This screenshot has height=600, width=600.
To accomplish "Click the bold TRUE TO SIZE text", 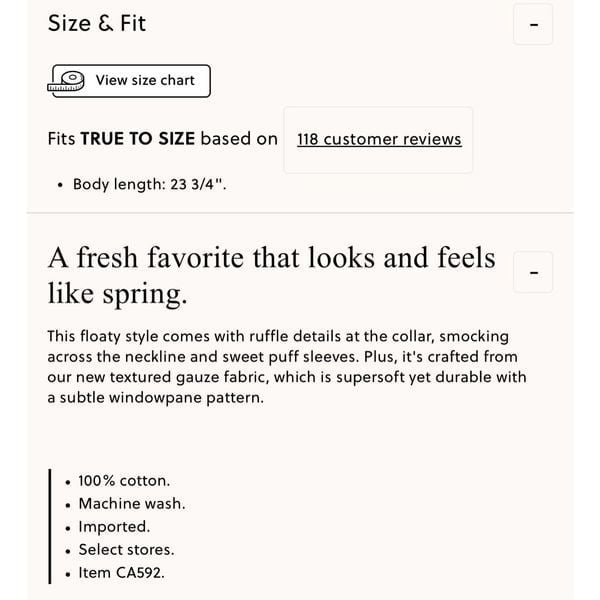I will pyautogui.click(x=138, y=139).
